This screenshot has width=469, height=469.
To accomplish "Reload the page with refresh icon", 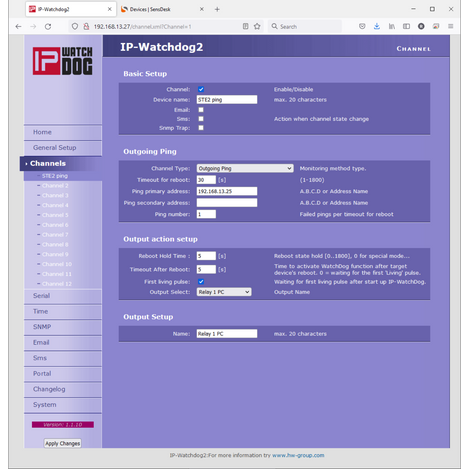I will [48, 26].
